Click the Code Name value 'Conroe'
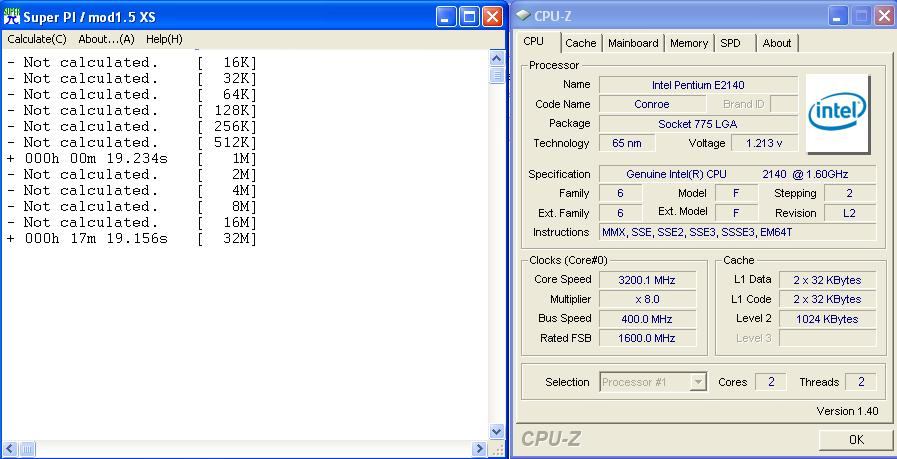 click(x=652, y=104)
